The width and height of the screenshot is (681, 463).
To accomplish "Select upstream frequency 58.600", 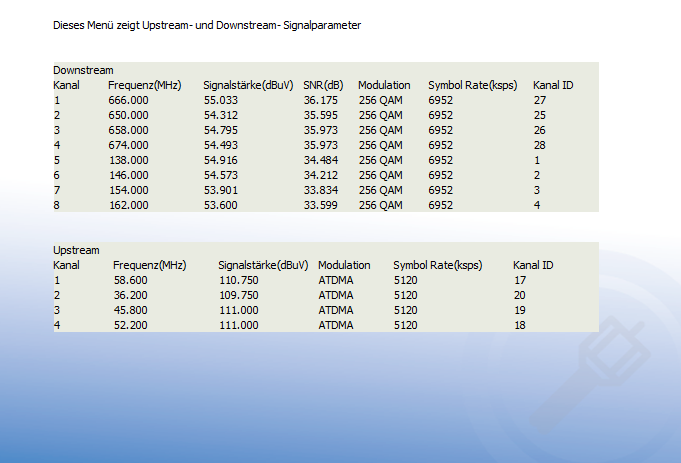I will (130, 281).
